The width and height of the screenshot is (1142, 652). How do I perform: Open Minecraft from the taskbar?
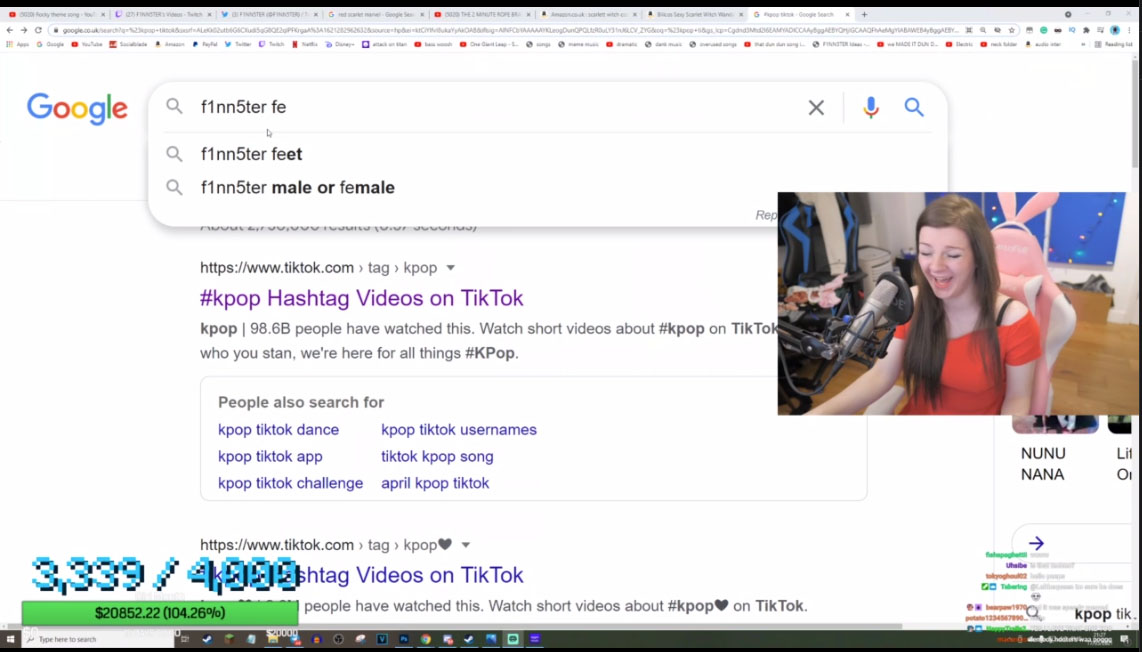(229, 639)
